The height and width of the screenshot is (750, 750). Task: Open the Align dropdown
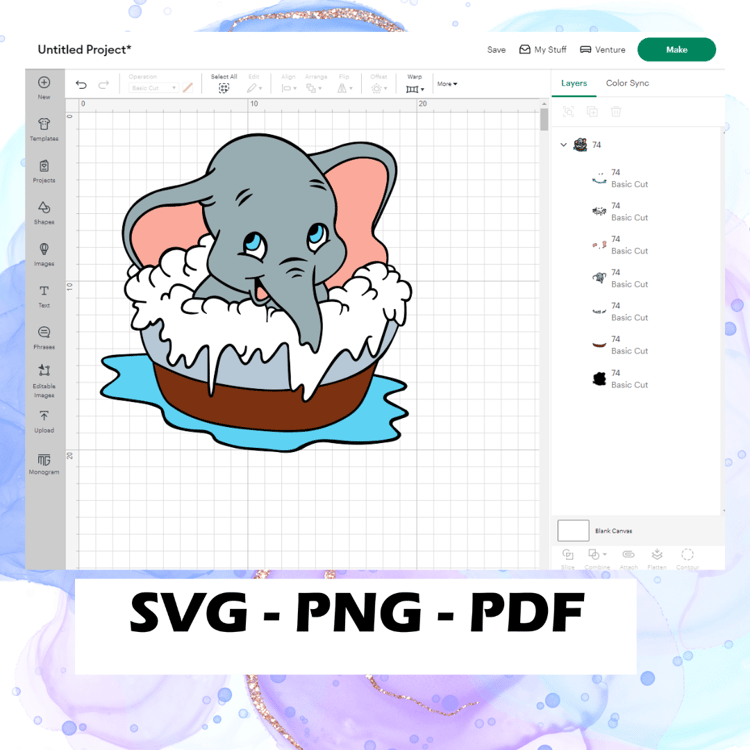click(x=289, y=88)
